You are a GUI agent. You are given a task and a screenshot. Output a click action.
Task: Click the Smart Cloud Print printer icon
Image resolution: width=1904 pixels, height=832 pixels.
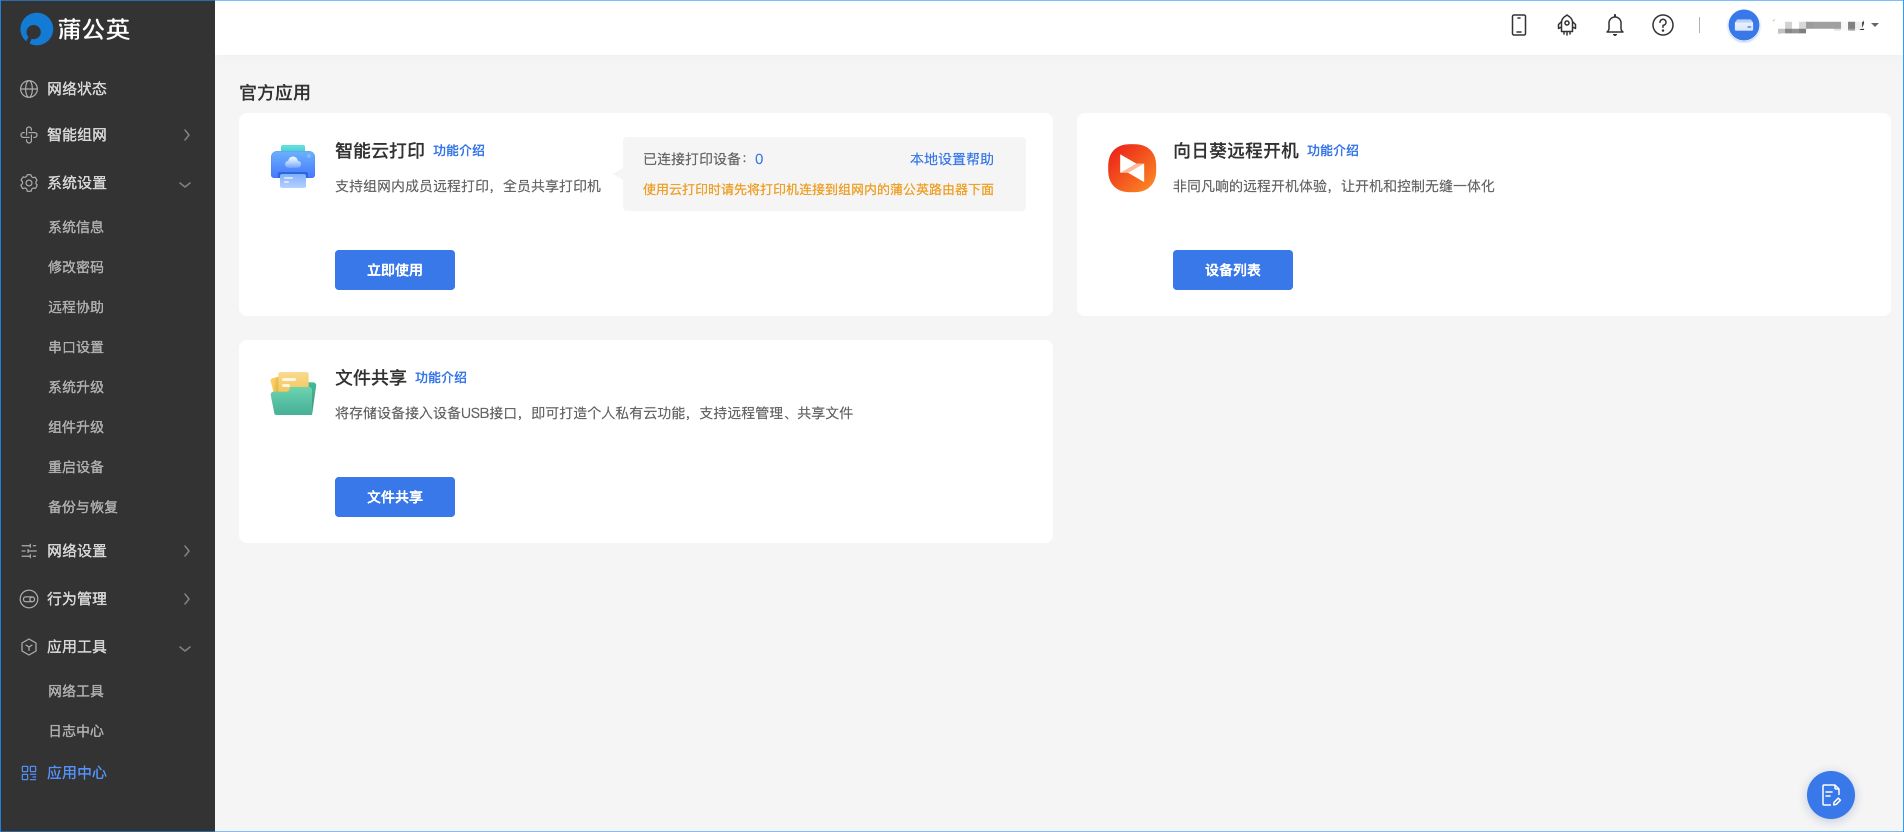point(293,166)
